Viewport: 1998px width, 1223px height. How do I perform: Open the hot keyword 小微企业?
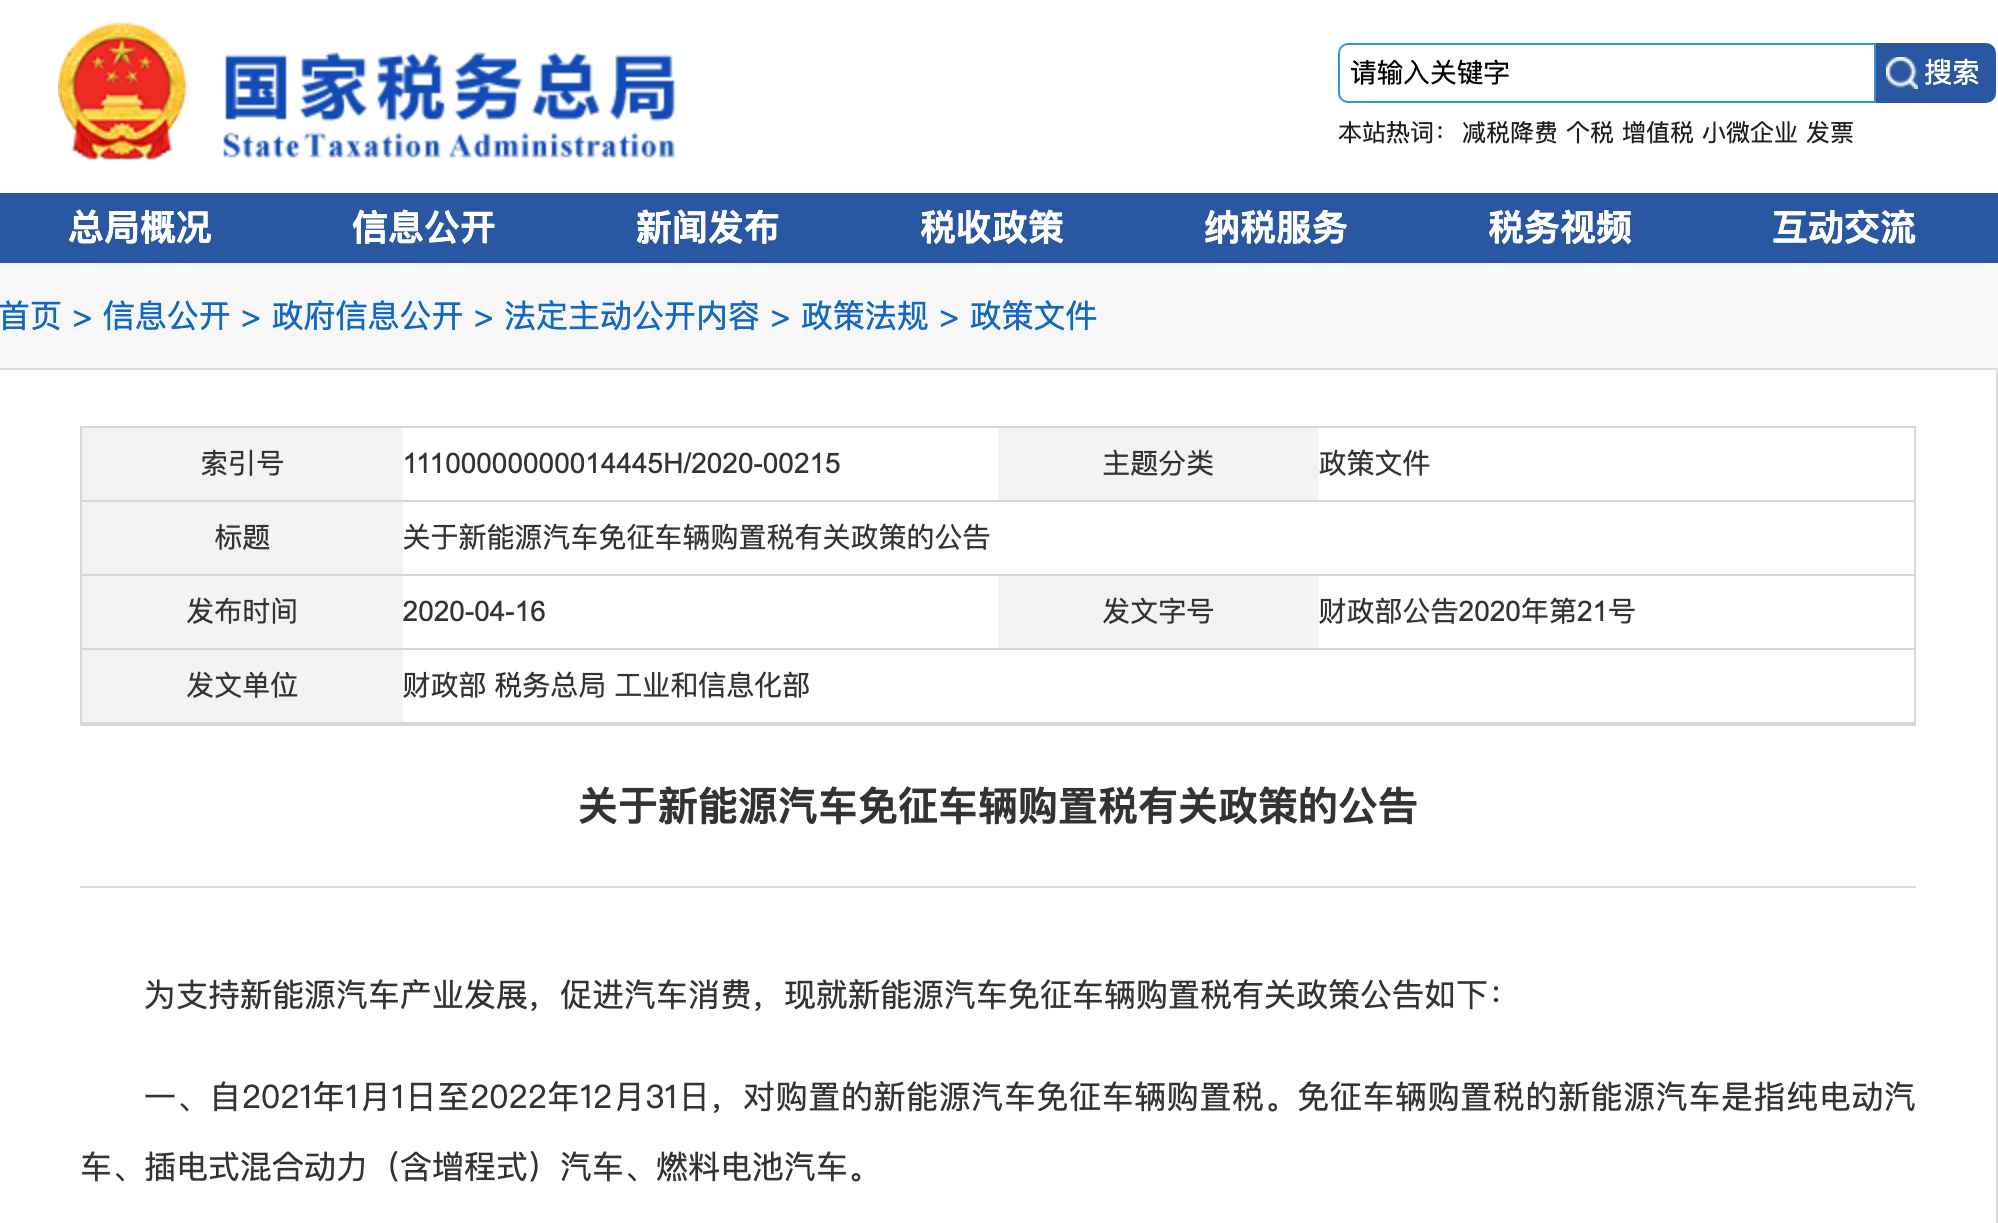coord(1750,133)
